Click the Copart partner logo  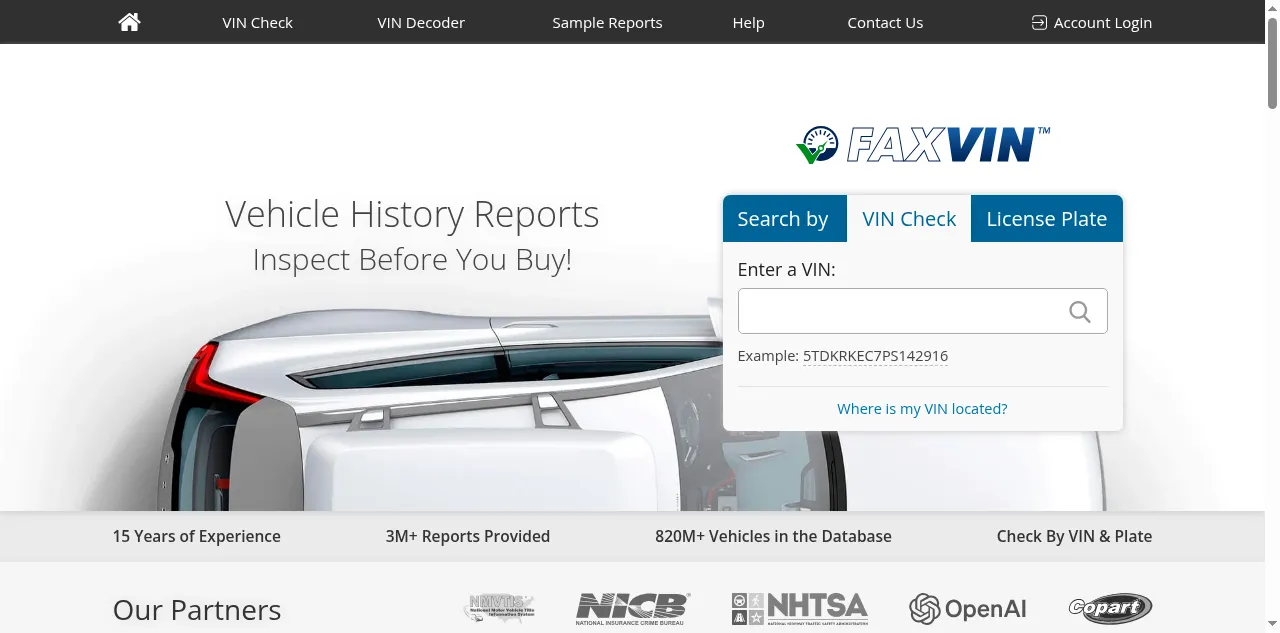tap(1110, 607)
